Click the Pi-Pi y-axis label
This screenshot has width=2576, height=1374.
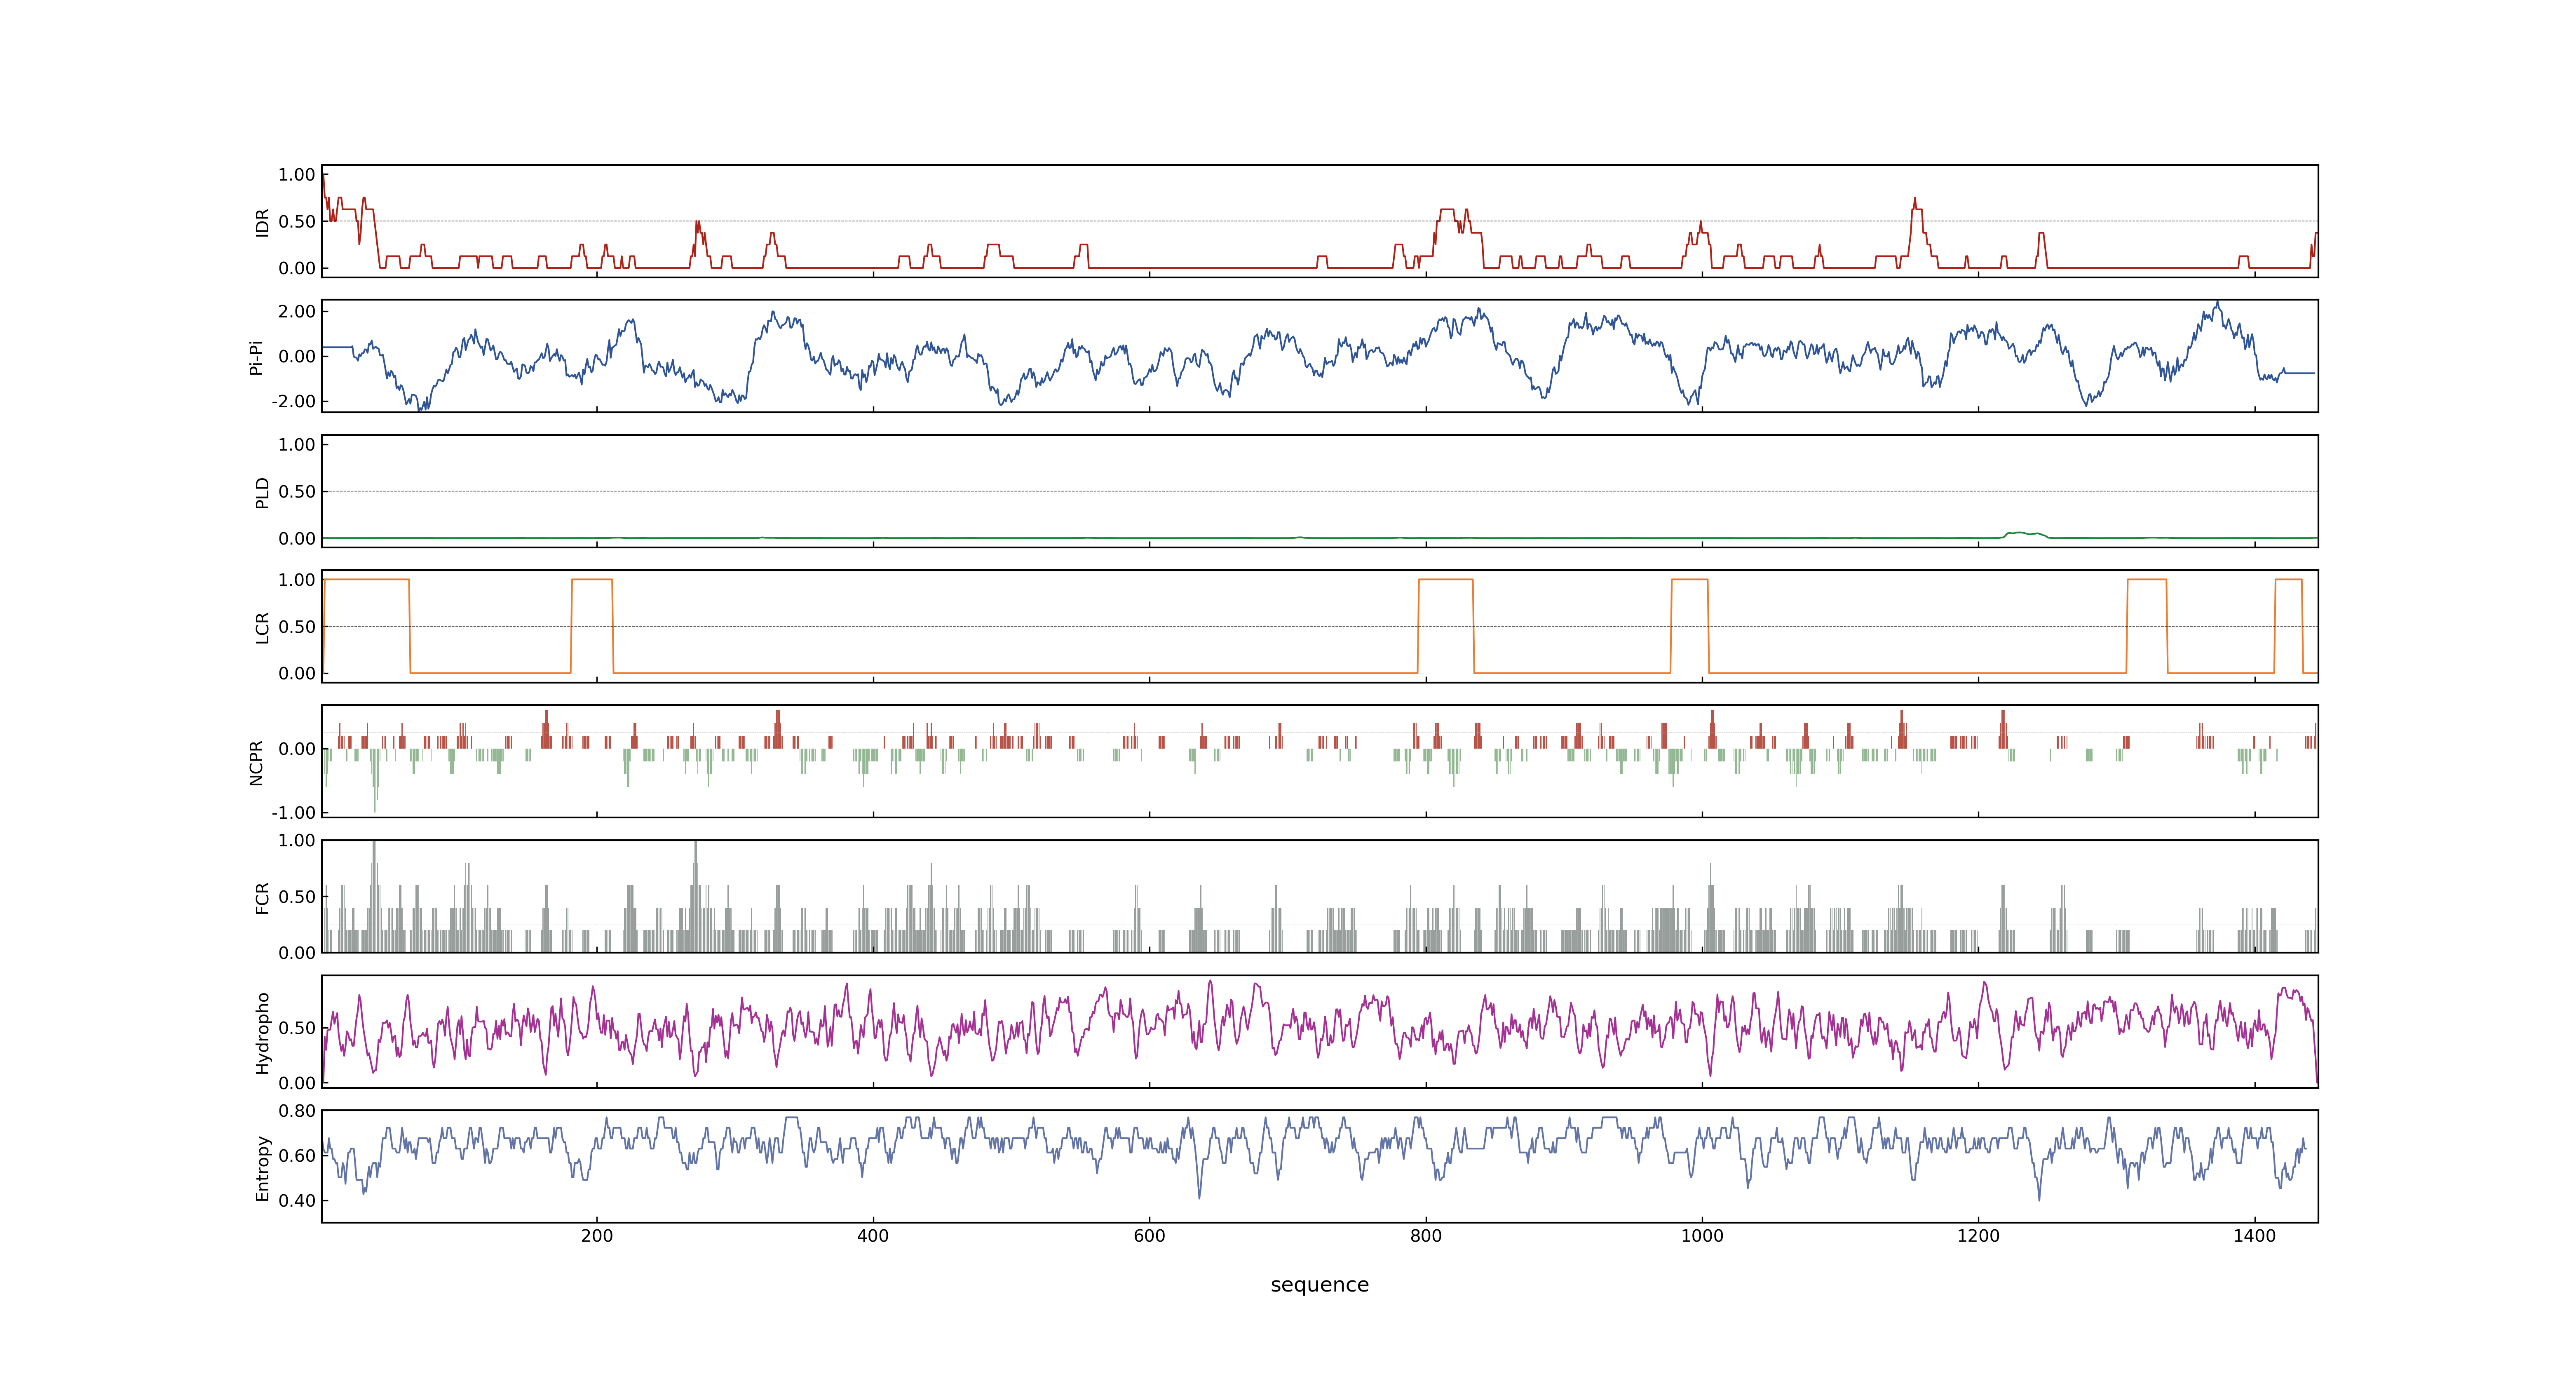coord(256,357)
